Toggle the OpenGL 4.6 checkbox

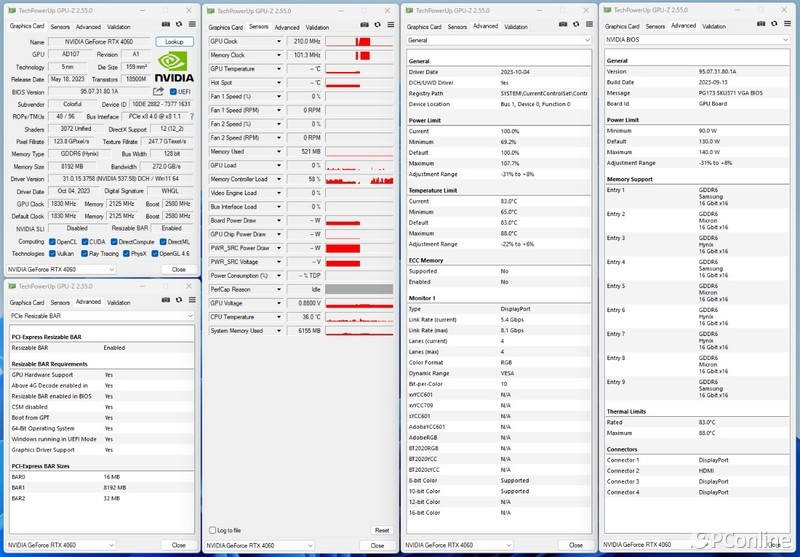coord(155,254)
